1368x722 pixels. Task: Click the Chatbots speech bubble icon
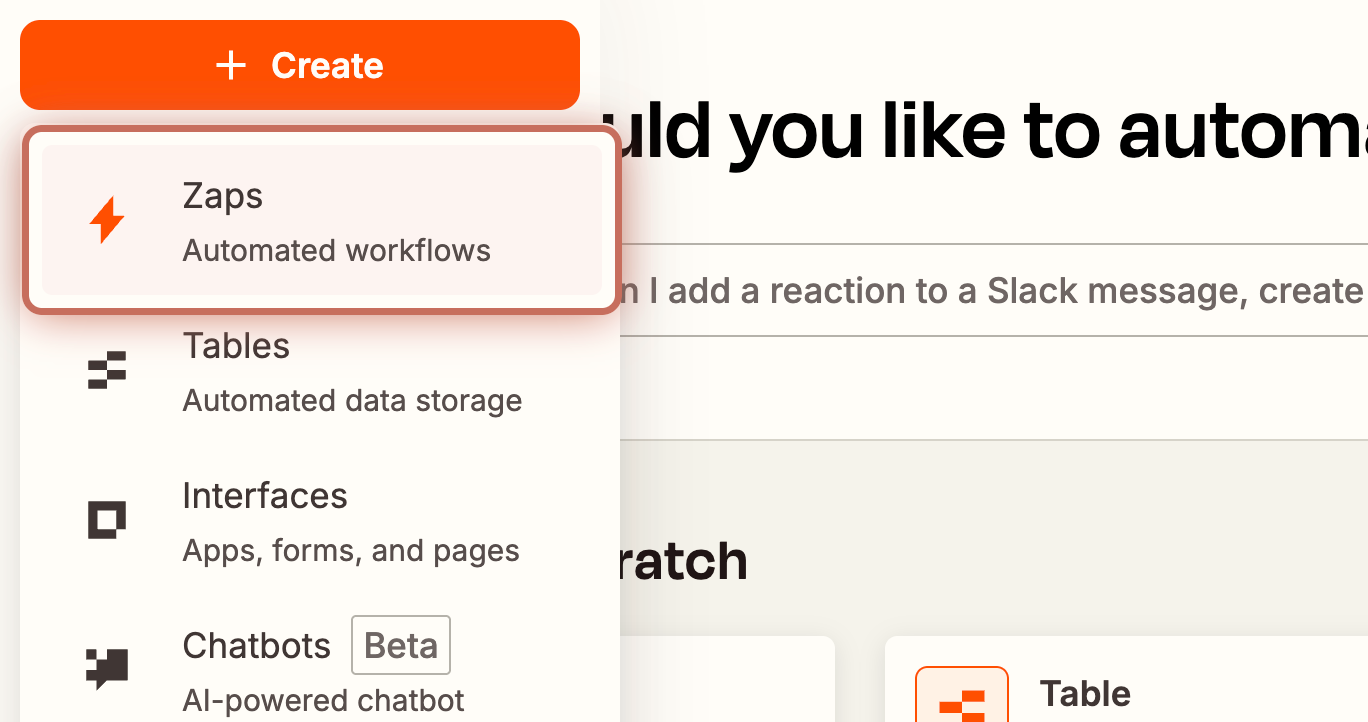click(x=107, y=670)
